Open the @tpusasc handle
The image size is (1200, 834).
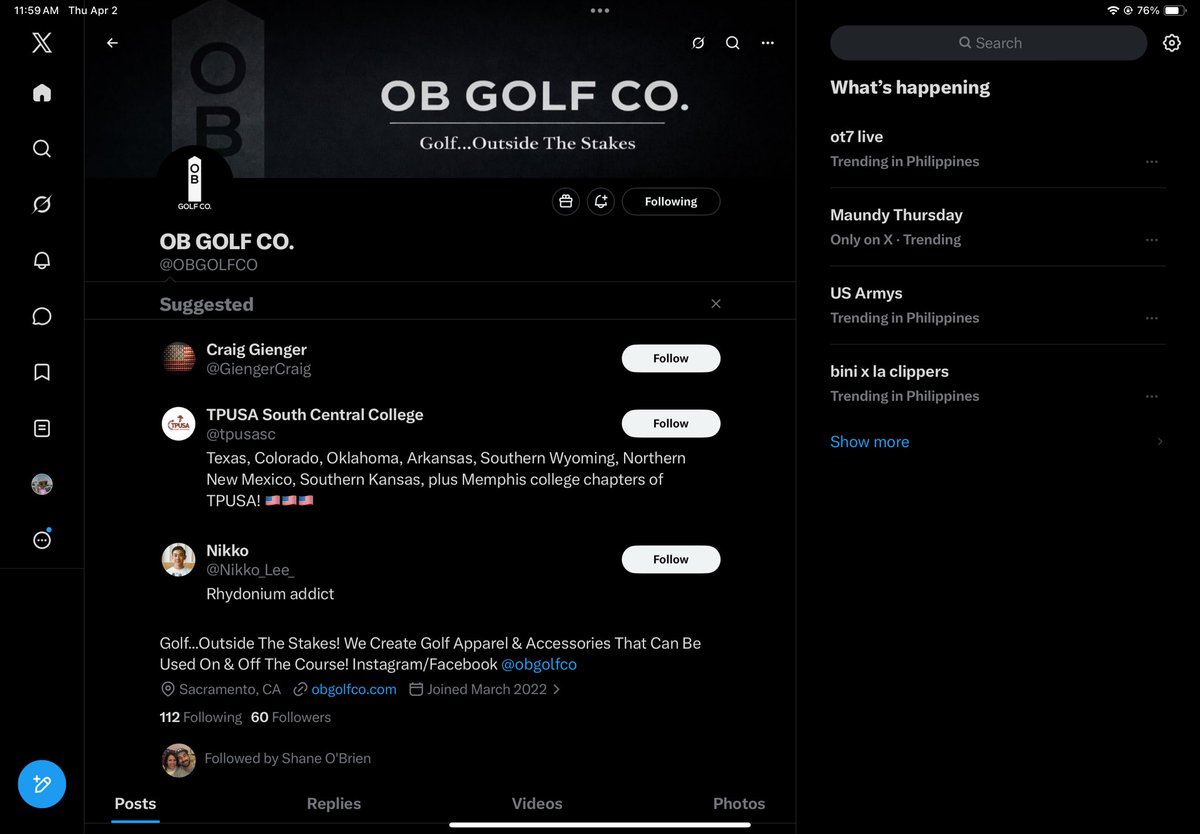(241, 434)
